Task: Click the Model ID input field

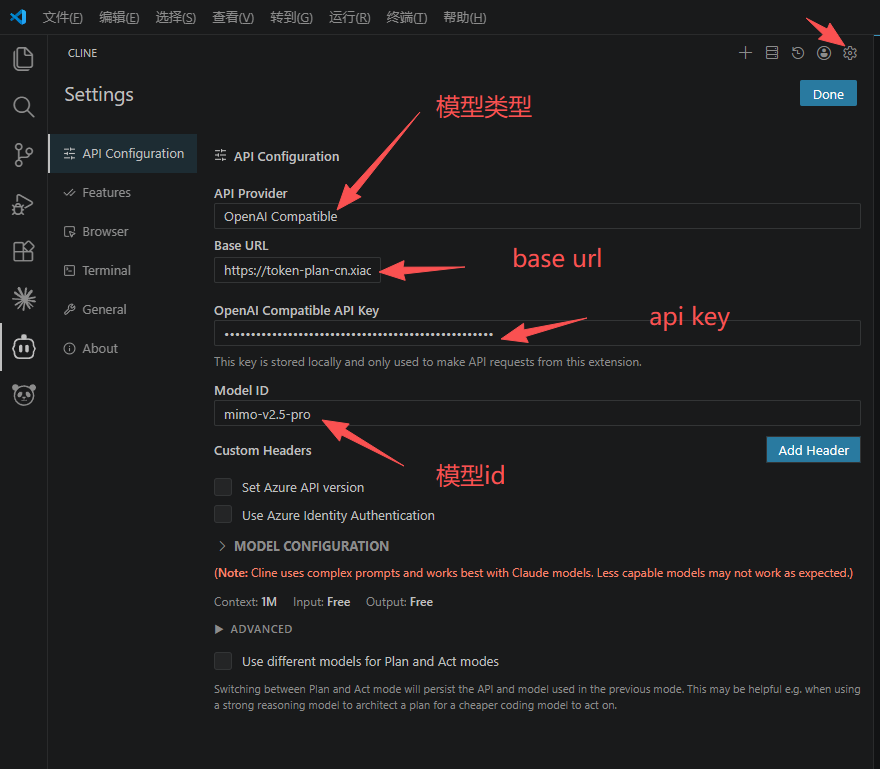Action: [x=537, y=414]
